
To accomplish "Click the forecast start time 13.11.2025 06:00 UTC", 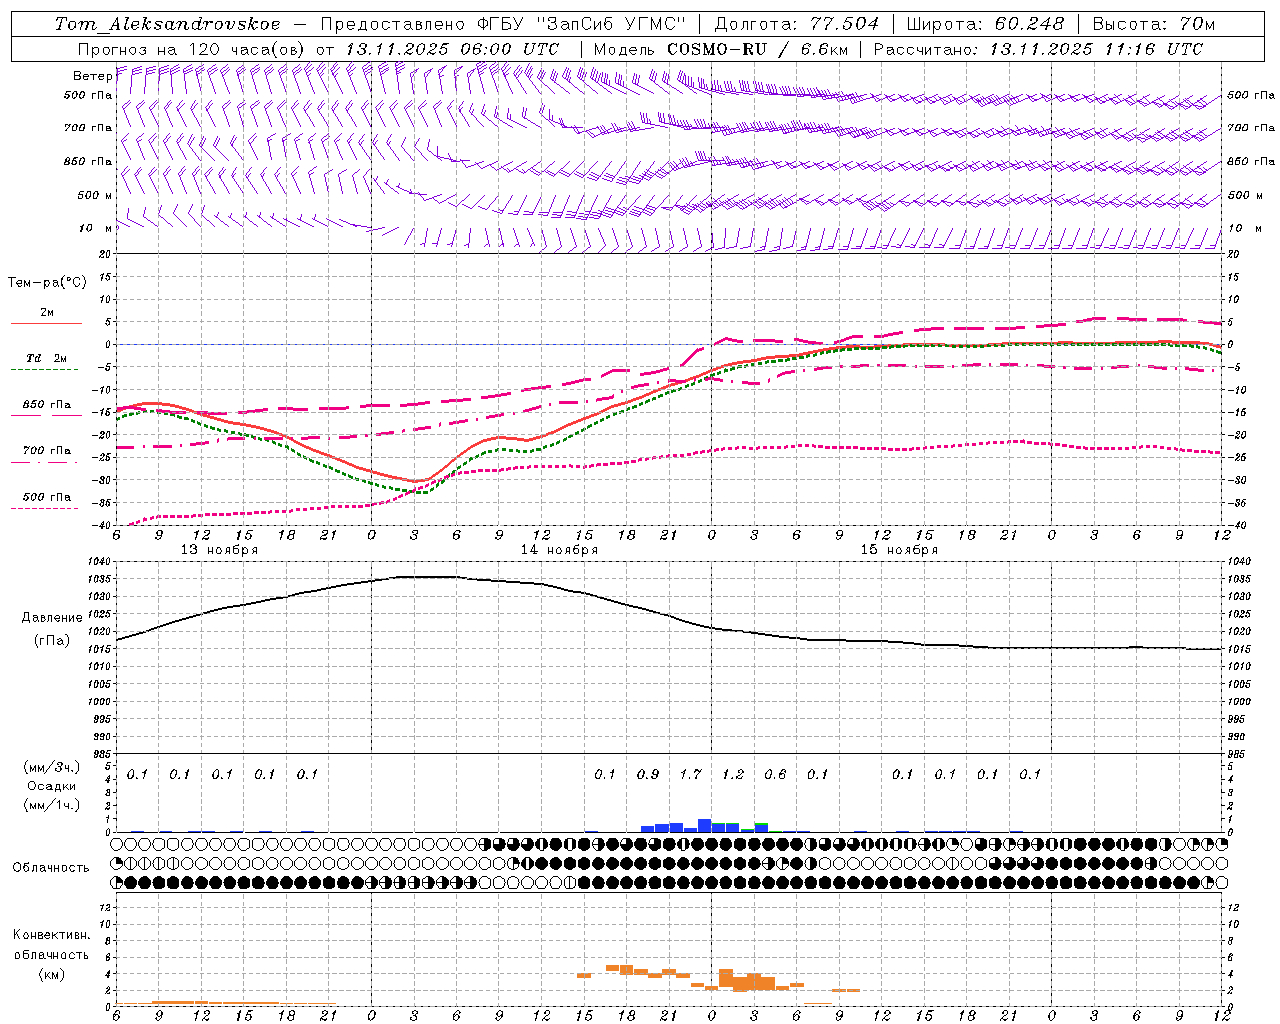I will [452, 49].
